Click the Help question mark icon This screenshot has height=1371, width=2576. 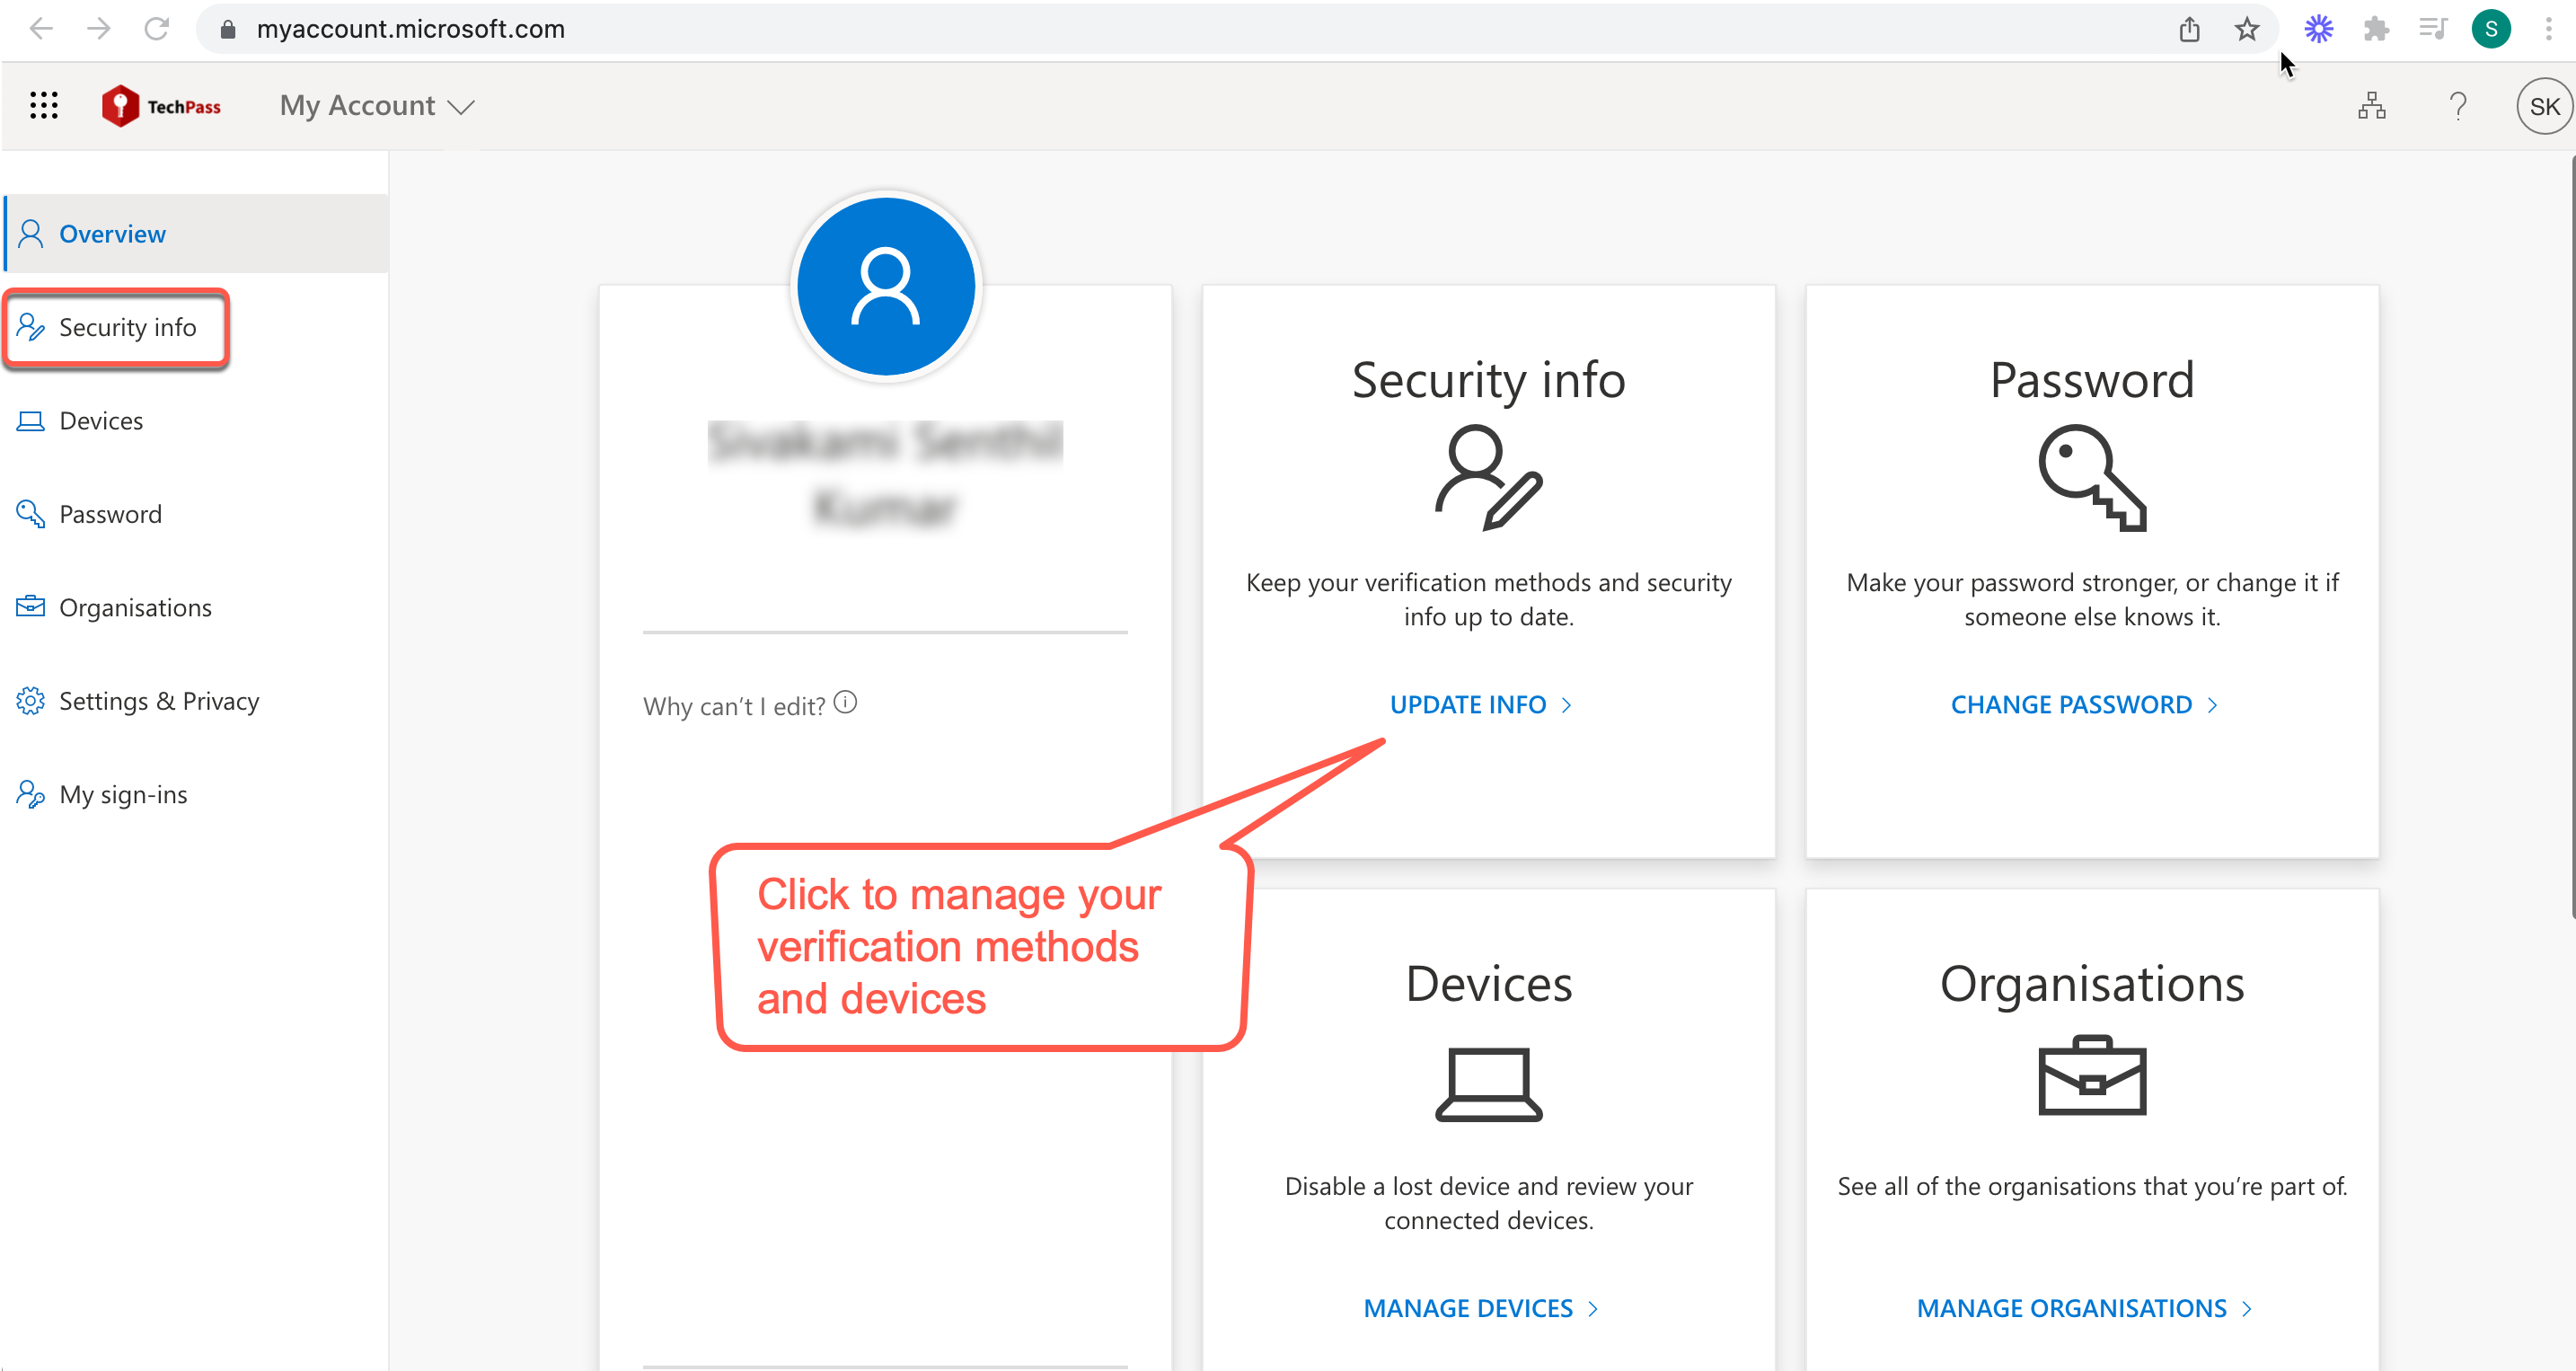point(2459,105)
